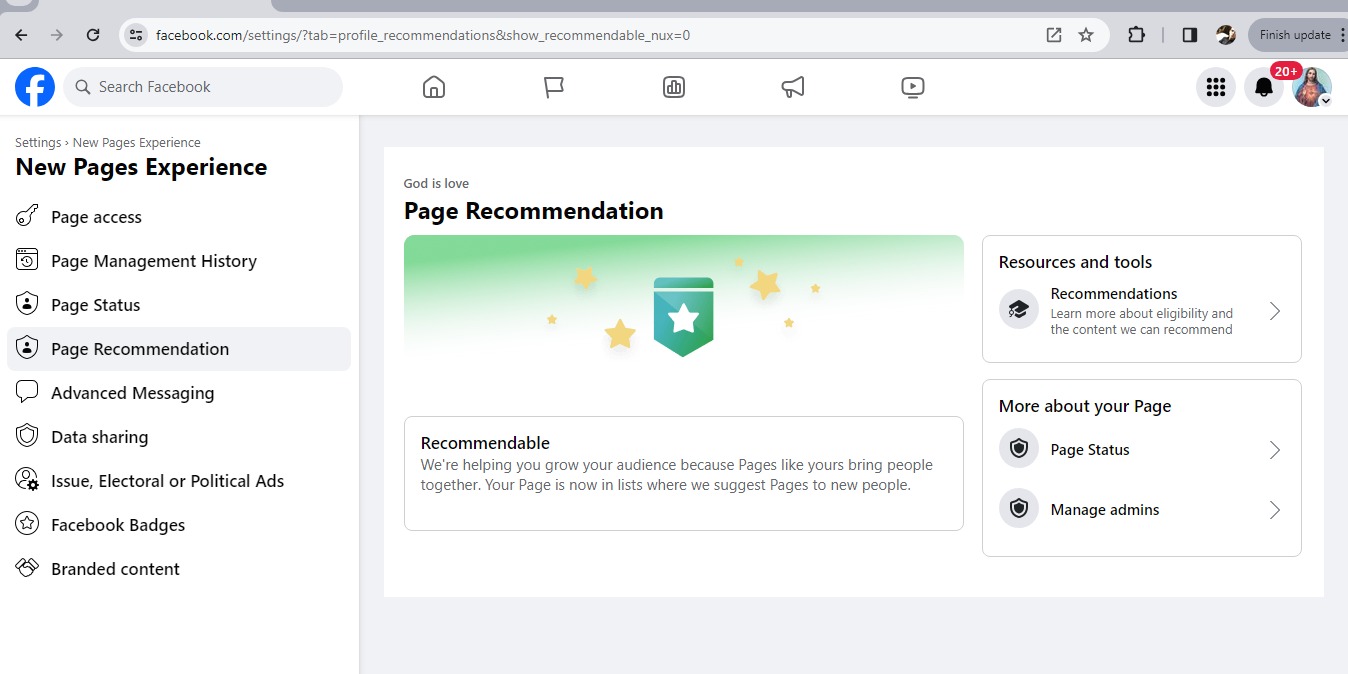Image resolution: width=1348 pixels, height=674 pixels.
Task: Toggle the browser side panel
Action: click(x=1189, y=35)
